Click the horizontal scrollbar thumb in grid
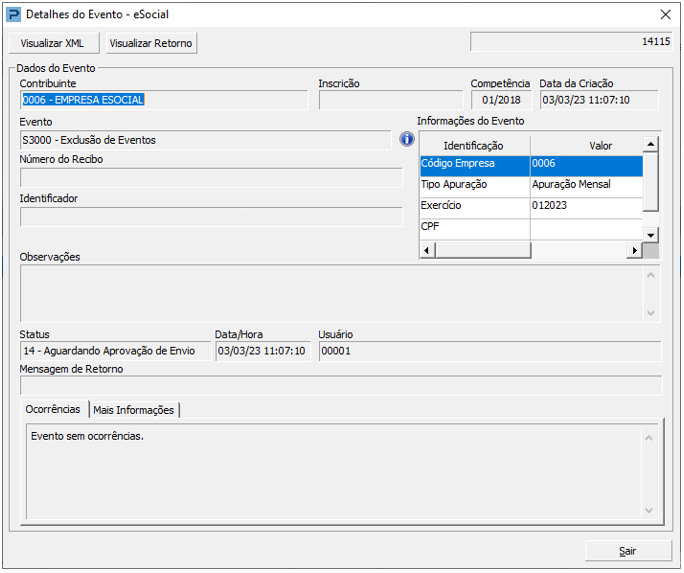Viewport: 684px width, 573px height. coord(483,251)
